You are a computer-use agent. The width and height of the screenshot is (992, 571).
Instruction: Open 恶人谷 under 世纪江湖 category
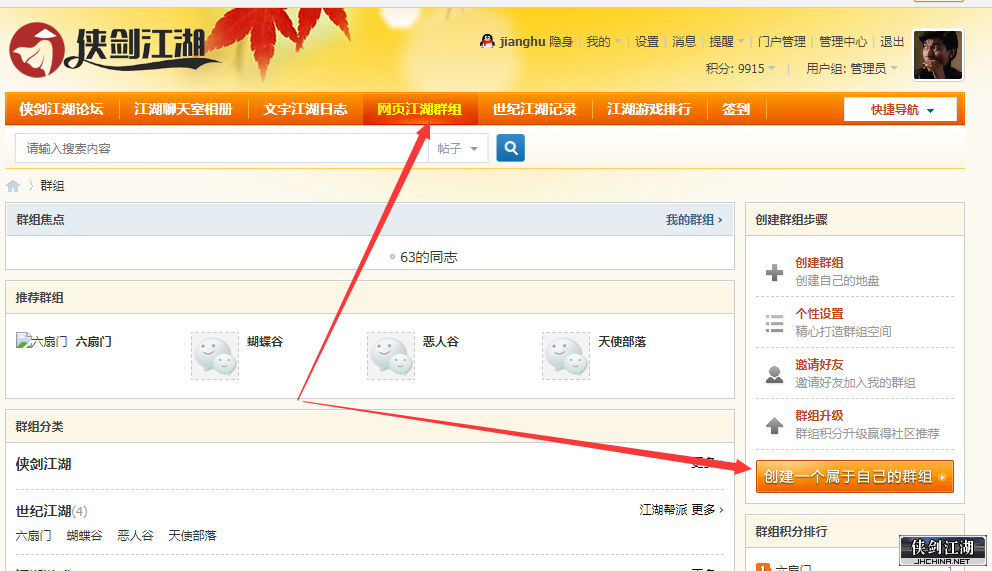coord(135,536)
